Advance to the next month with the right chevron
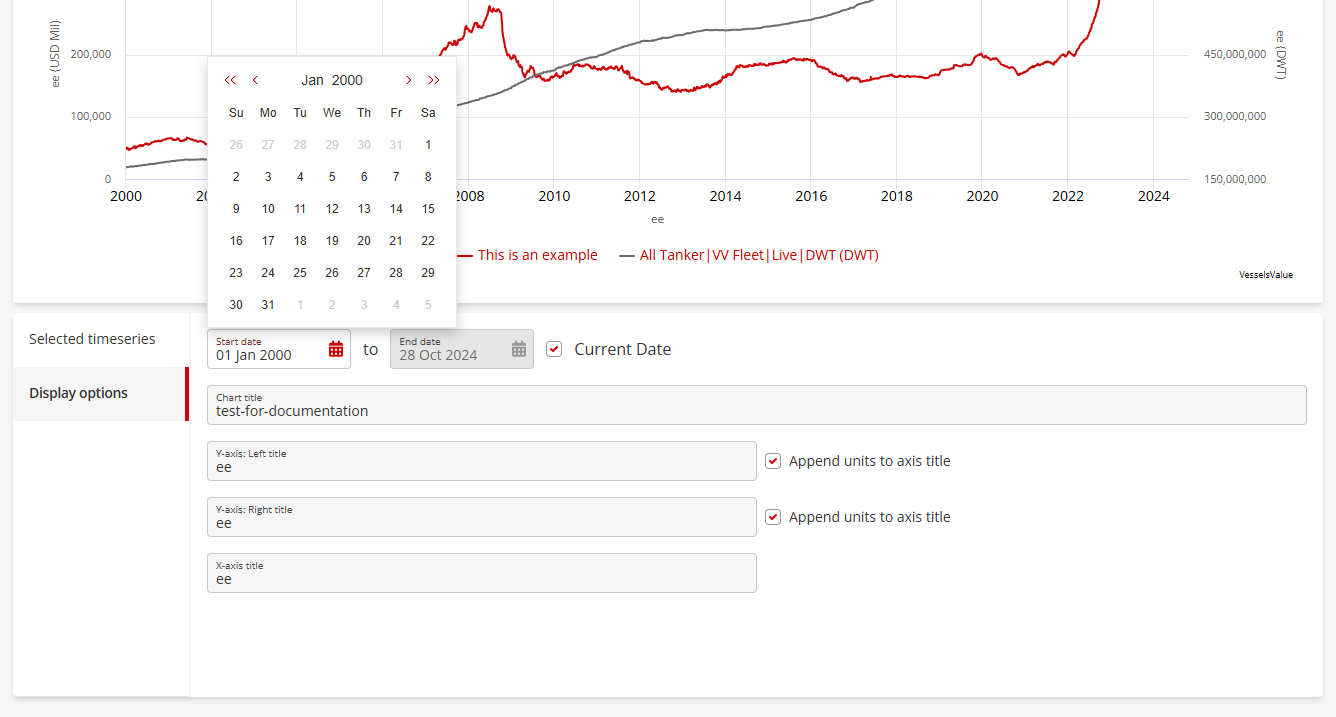This screenshot has width=1336, height=717. [x=409, y=80]
